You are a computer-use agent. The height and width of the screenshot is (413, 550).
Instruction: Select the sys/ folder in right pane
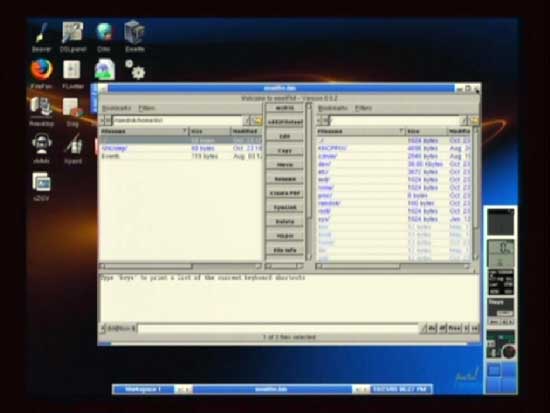[x=394, y=219]
